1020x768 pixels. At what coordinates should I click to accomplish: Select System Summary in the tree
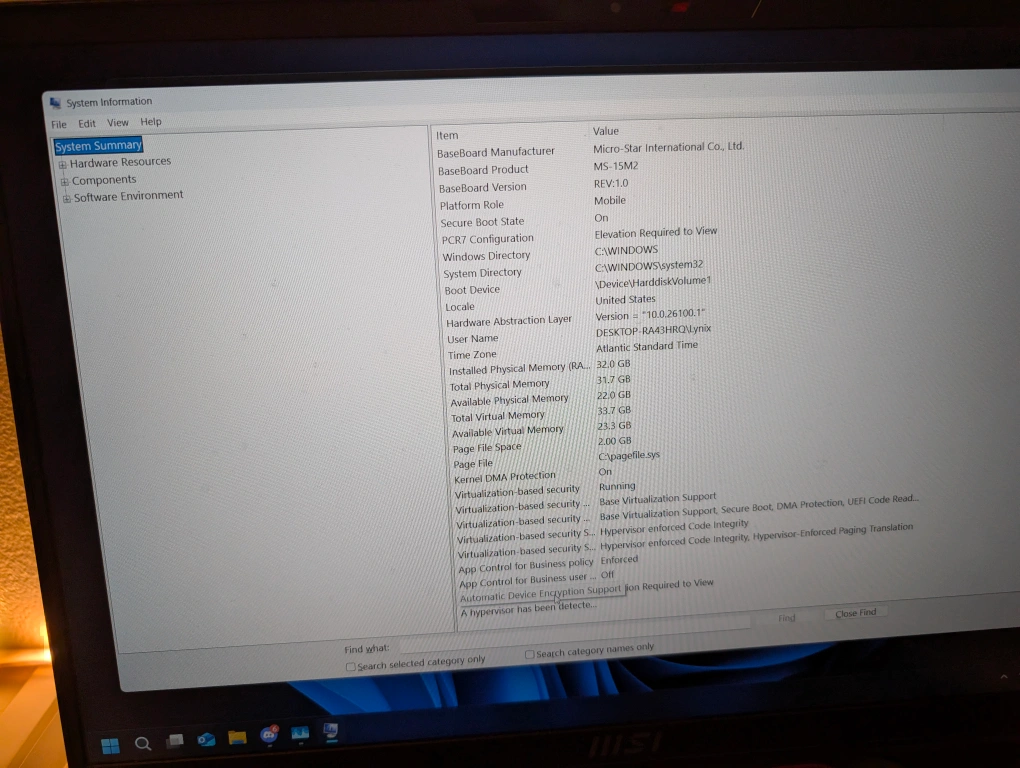click(98, 146)
